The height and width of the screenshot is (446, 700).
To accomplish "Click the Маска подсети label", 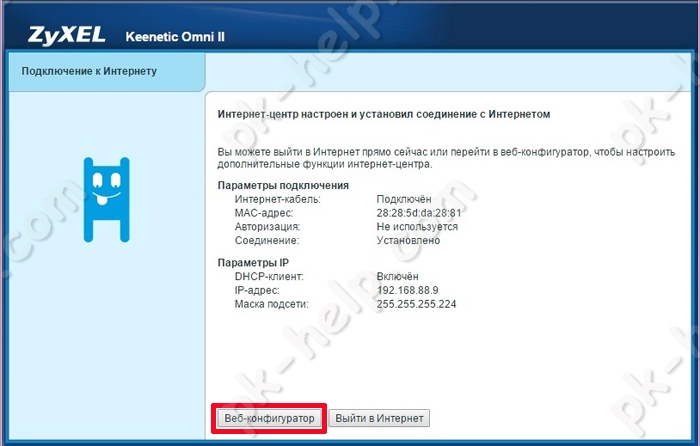I will (271, 304).
